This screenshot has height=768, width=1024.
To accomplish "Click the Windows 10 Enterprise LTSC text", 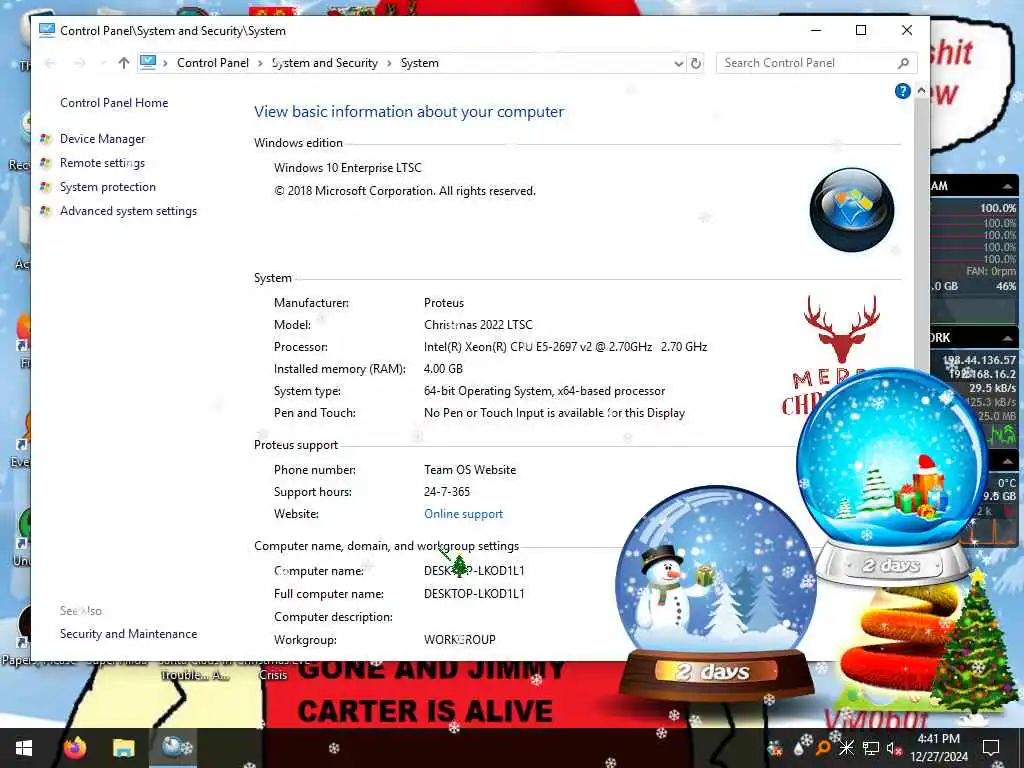I will 347,168.
